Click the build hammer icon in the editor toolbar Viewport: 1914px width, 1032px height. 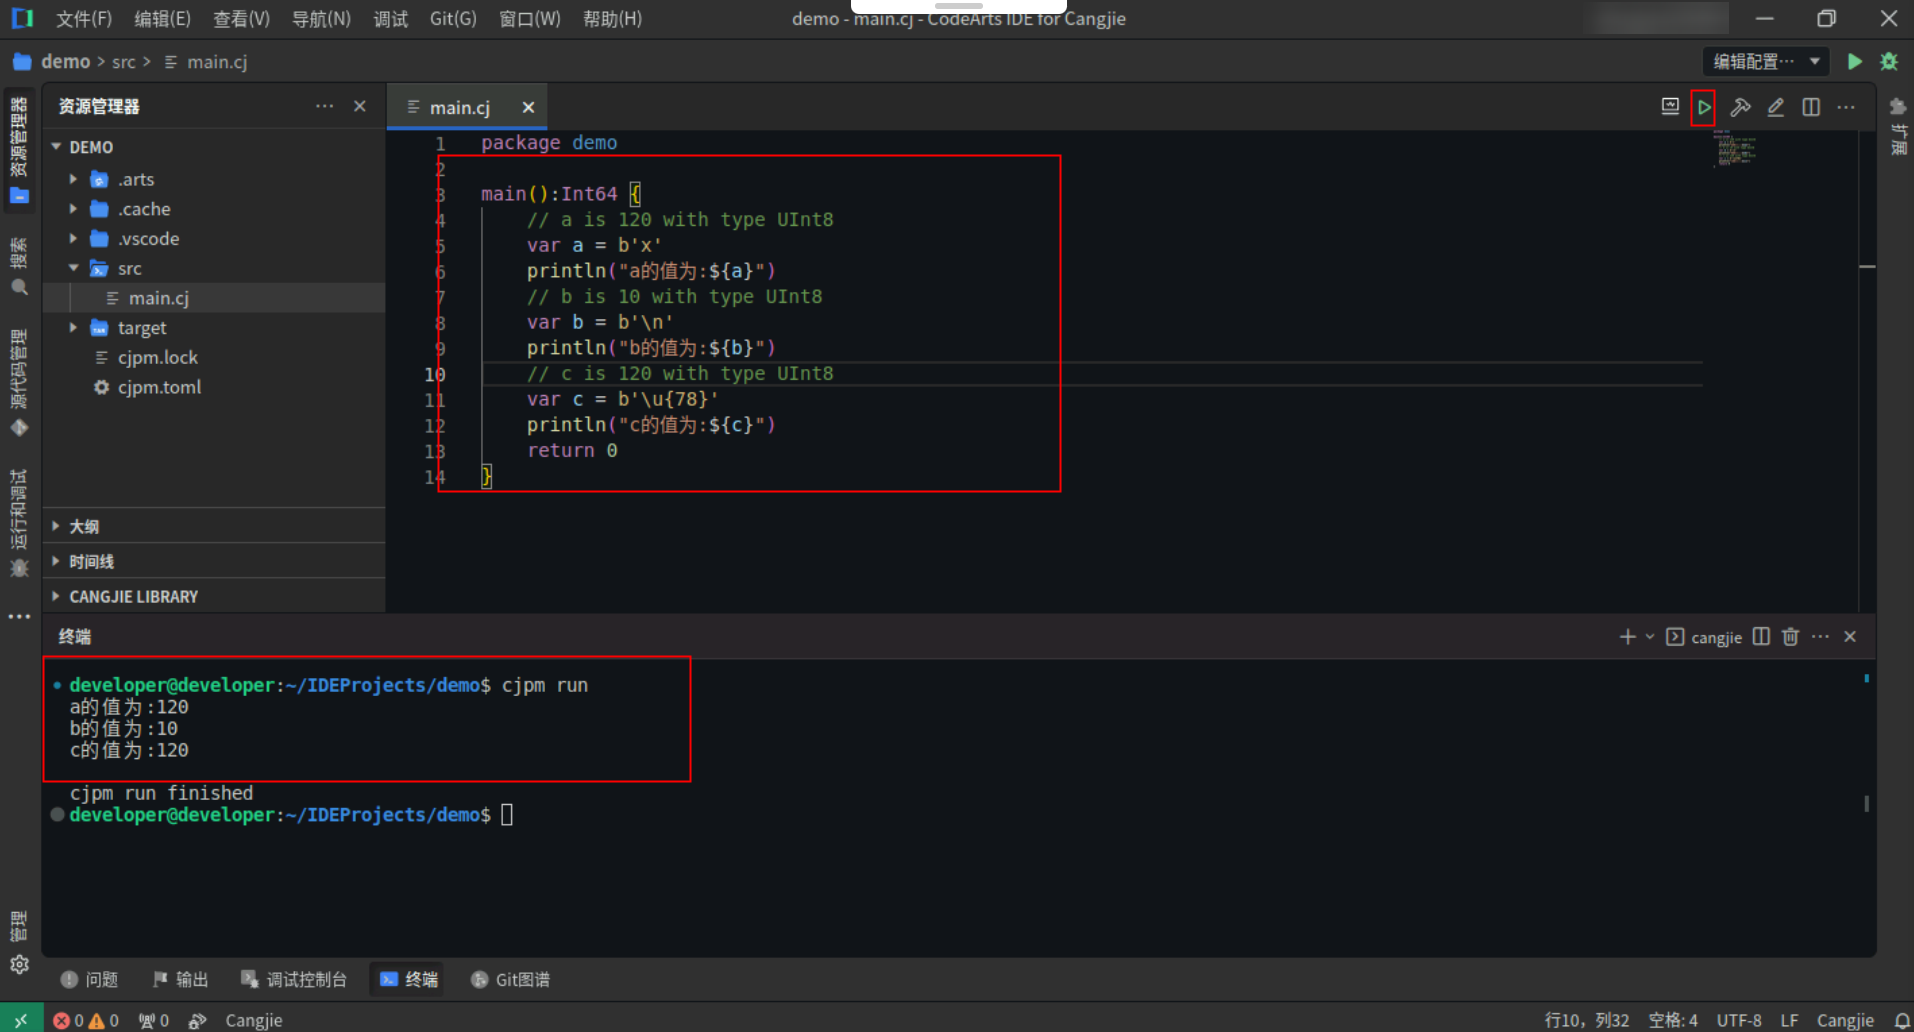point(1740,107)
